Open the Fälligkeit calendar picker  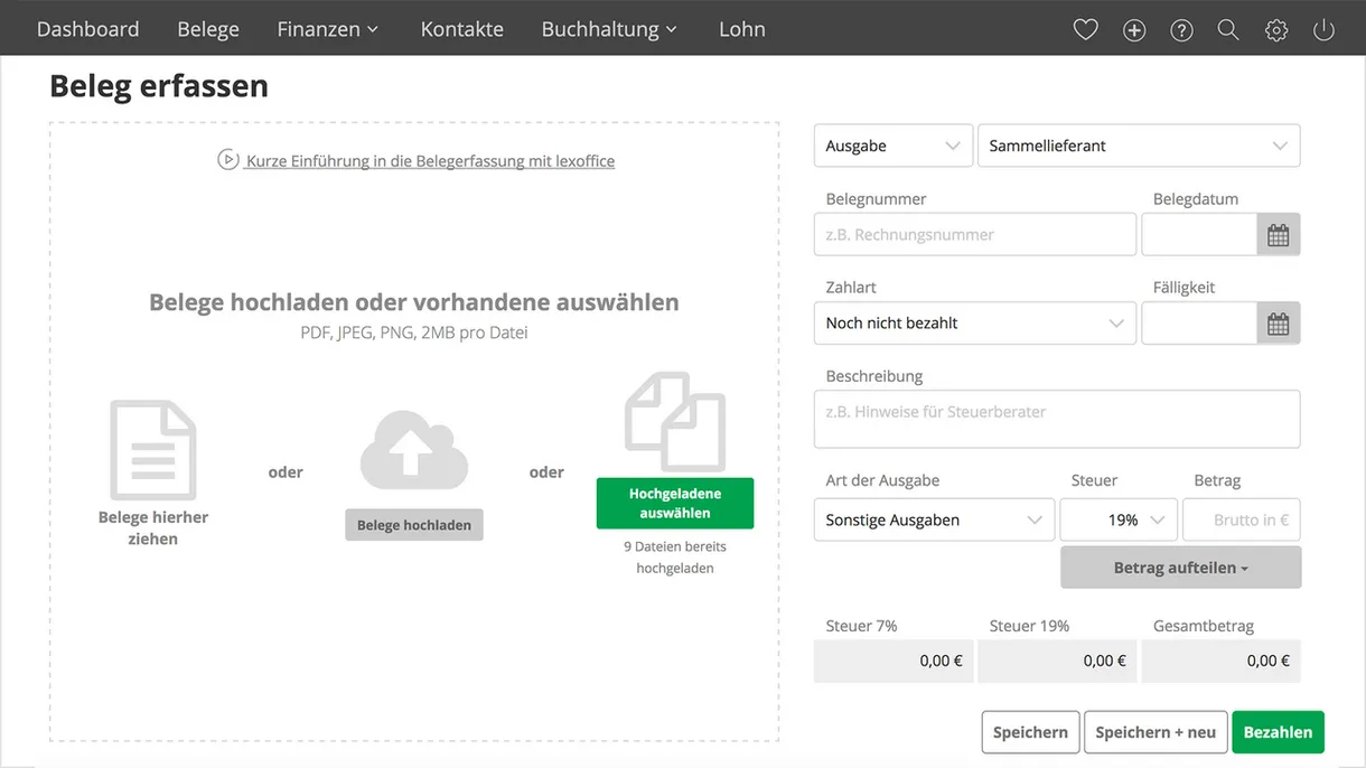pos(1278,323)
